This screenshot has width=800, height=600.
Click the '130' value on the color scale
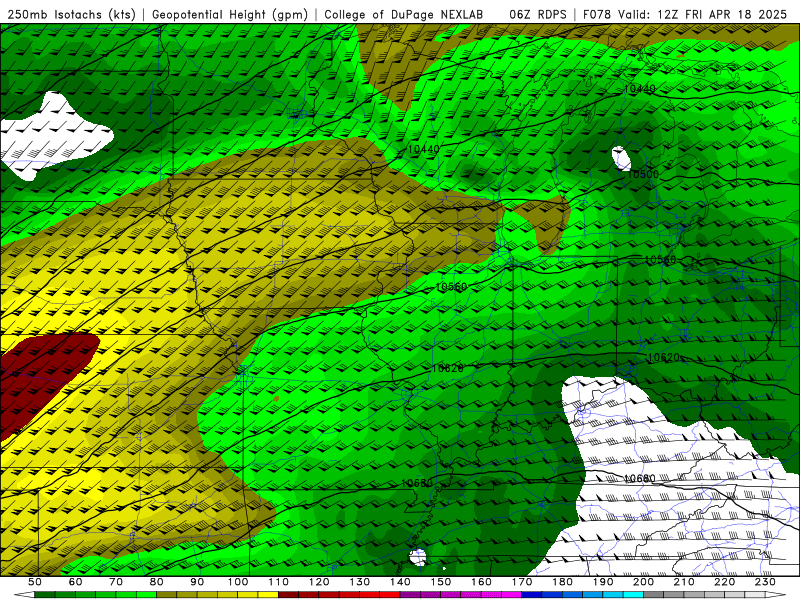pyautogui.click(x=360, y=582)
